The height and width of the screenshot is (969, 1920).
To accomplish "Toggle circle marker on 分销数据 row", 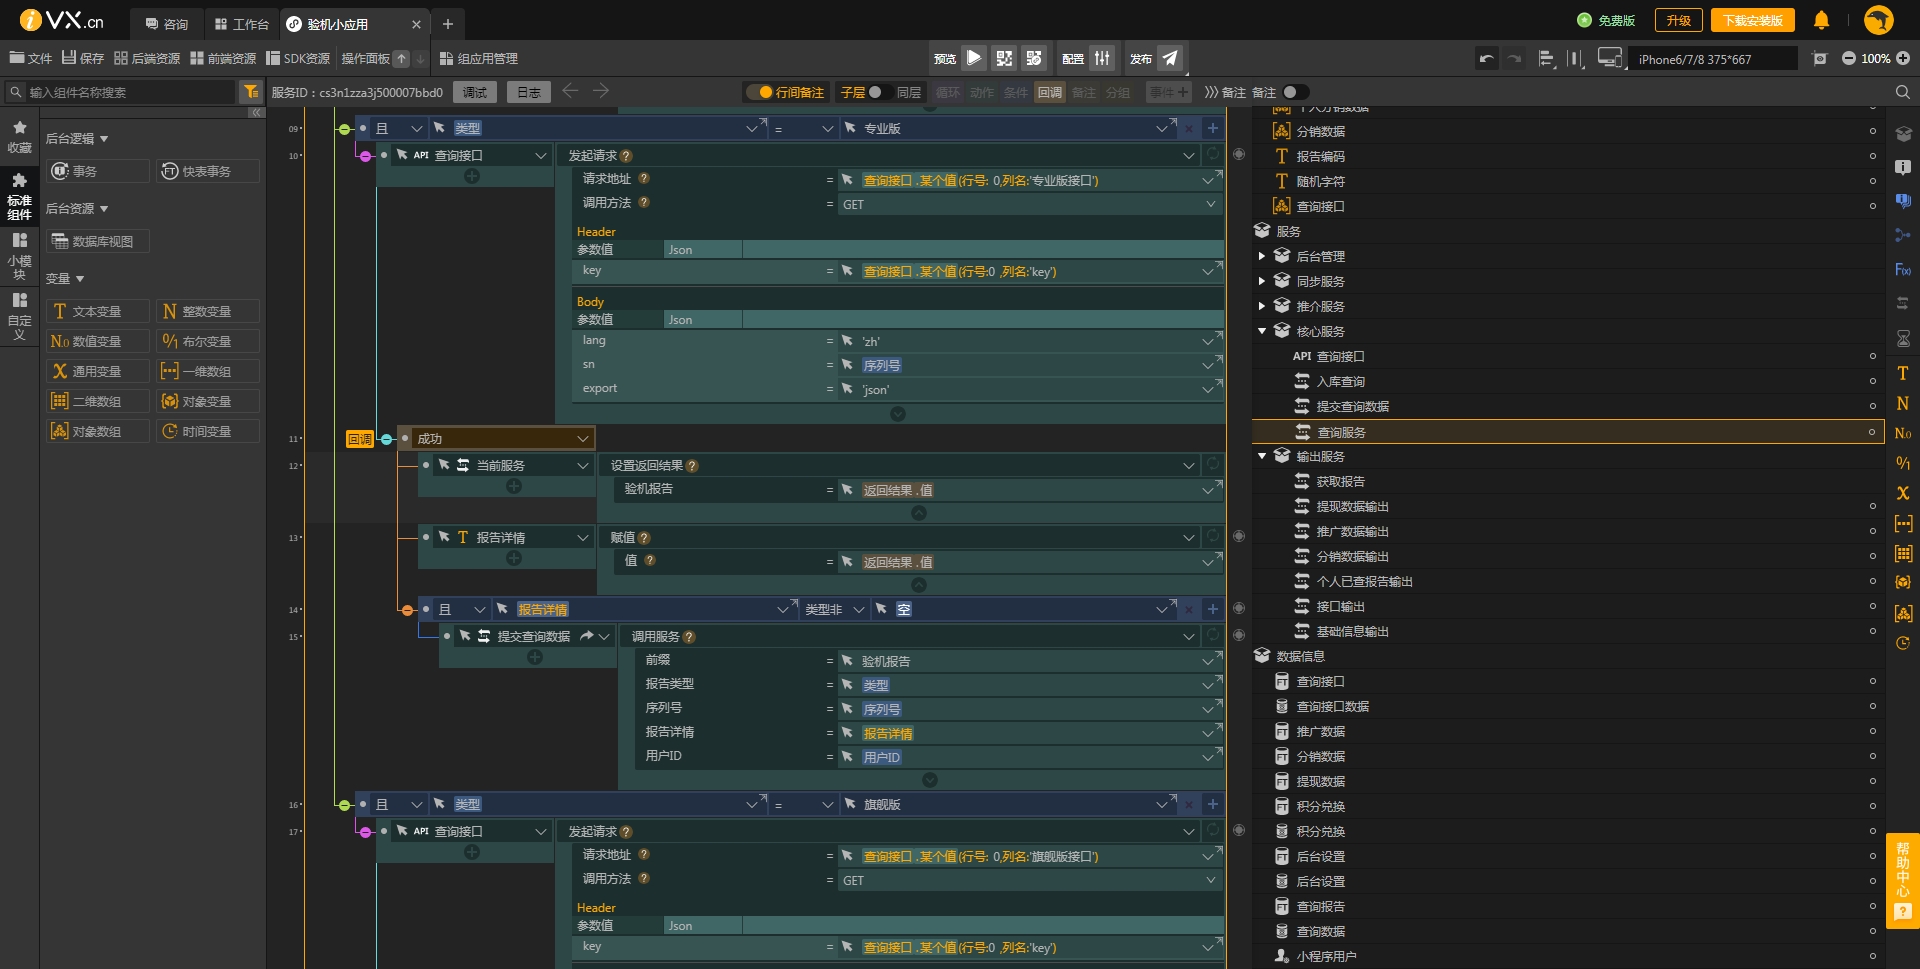I will (1873, 131).
